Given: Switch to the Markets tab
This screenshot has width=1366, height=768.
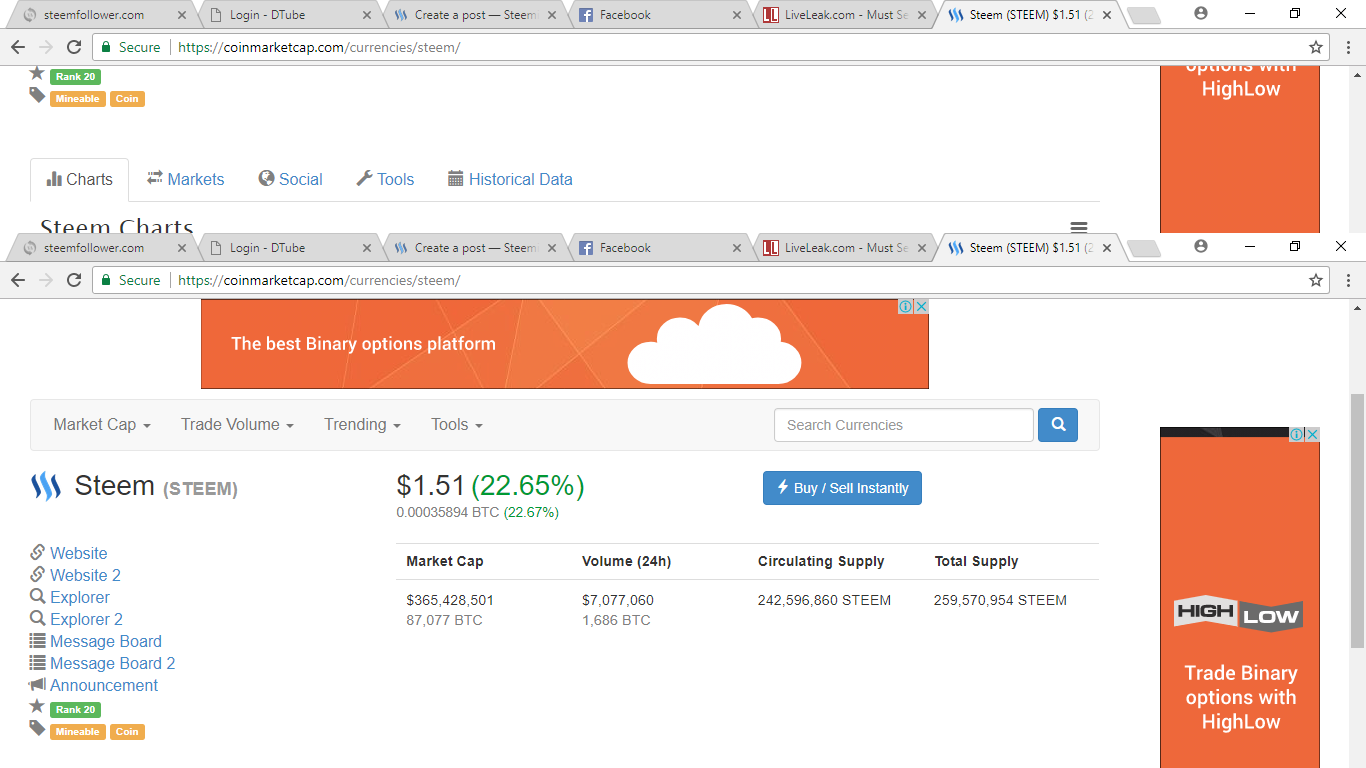Looking at the screenshot, I should tap(186, 180).
